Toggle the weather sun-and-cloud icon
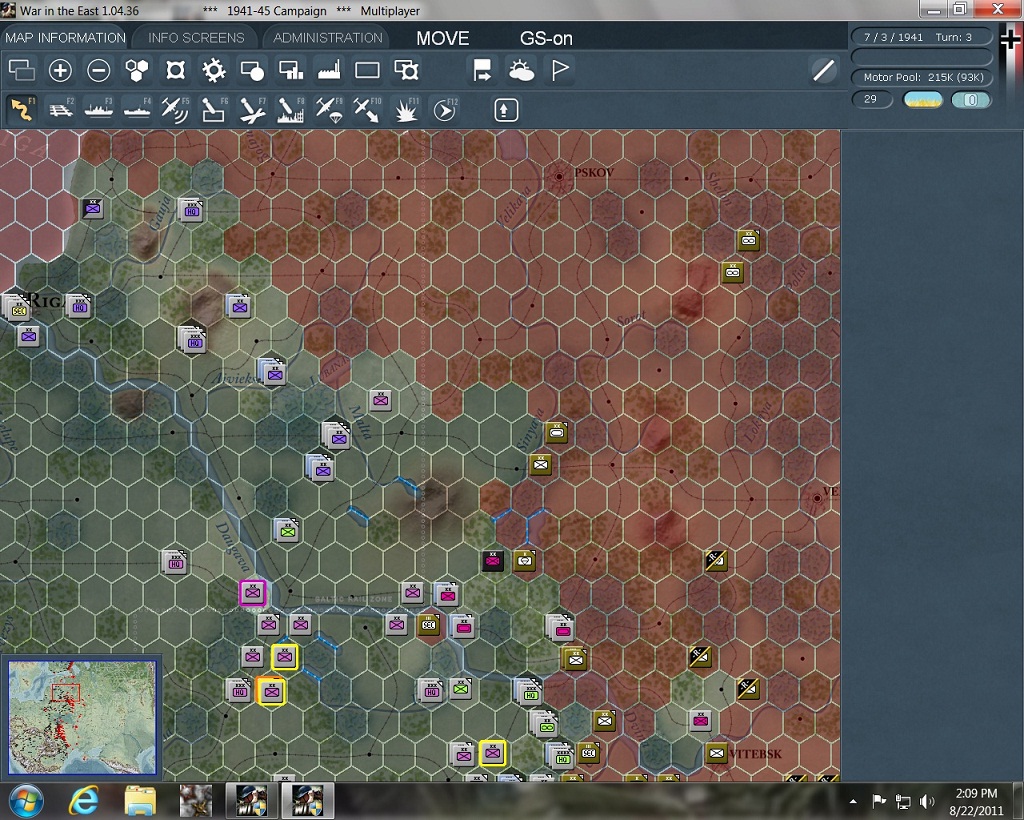The height and width of the screenshot is (820, 1024). pos(521,70)
